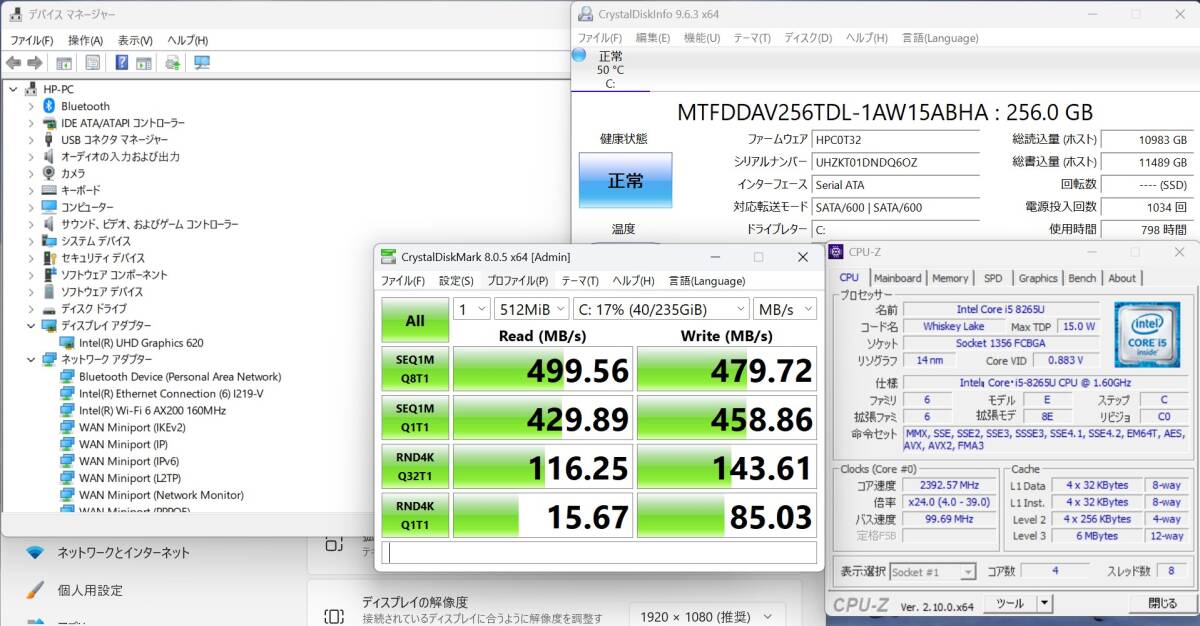Click the disk drive (ディスク ドライブ) icon

48,309
